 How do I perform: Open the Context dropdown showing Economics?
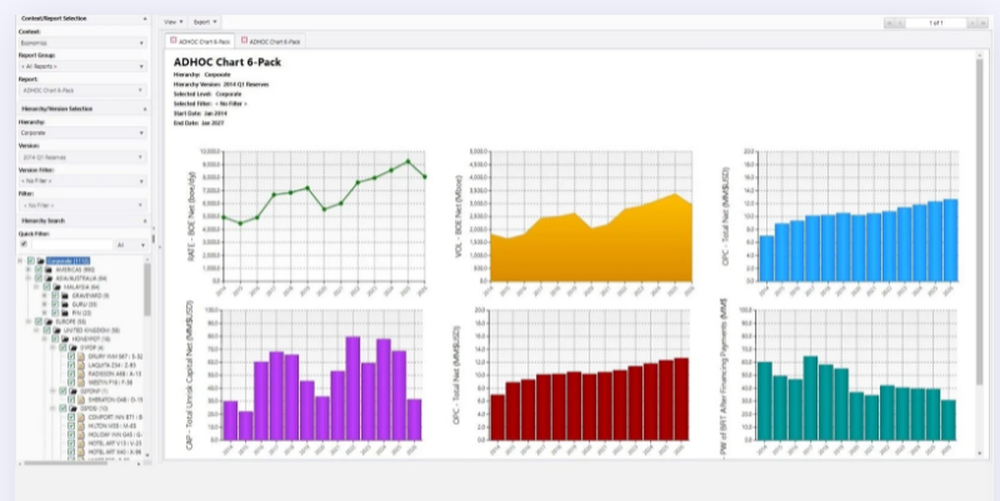83,43
